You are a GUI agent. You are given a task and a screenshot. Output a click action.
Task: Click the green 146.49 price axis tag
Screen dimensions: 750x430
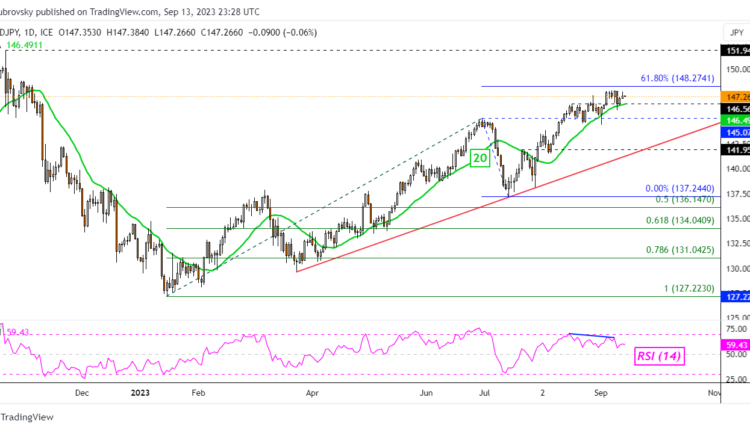click(735, 117)
